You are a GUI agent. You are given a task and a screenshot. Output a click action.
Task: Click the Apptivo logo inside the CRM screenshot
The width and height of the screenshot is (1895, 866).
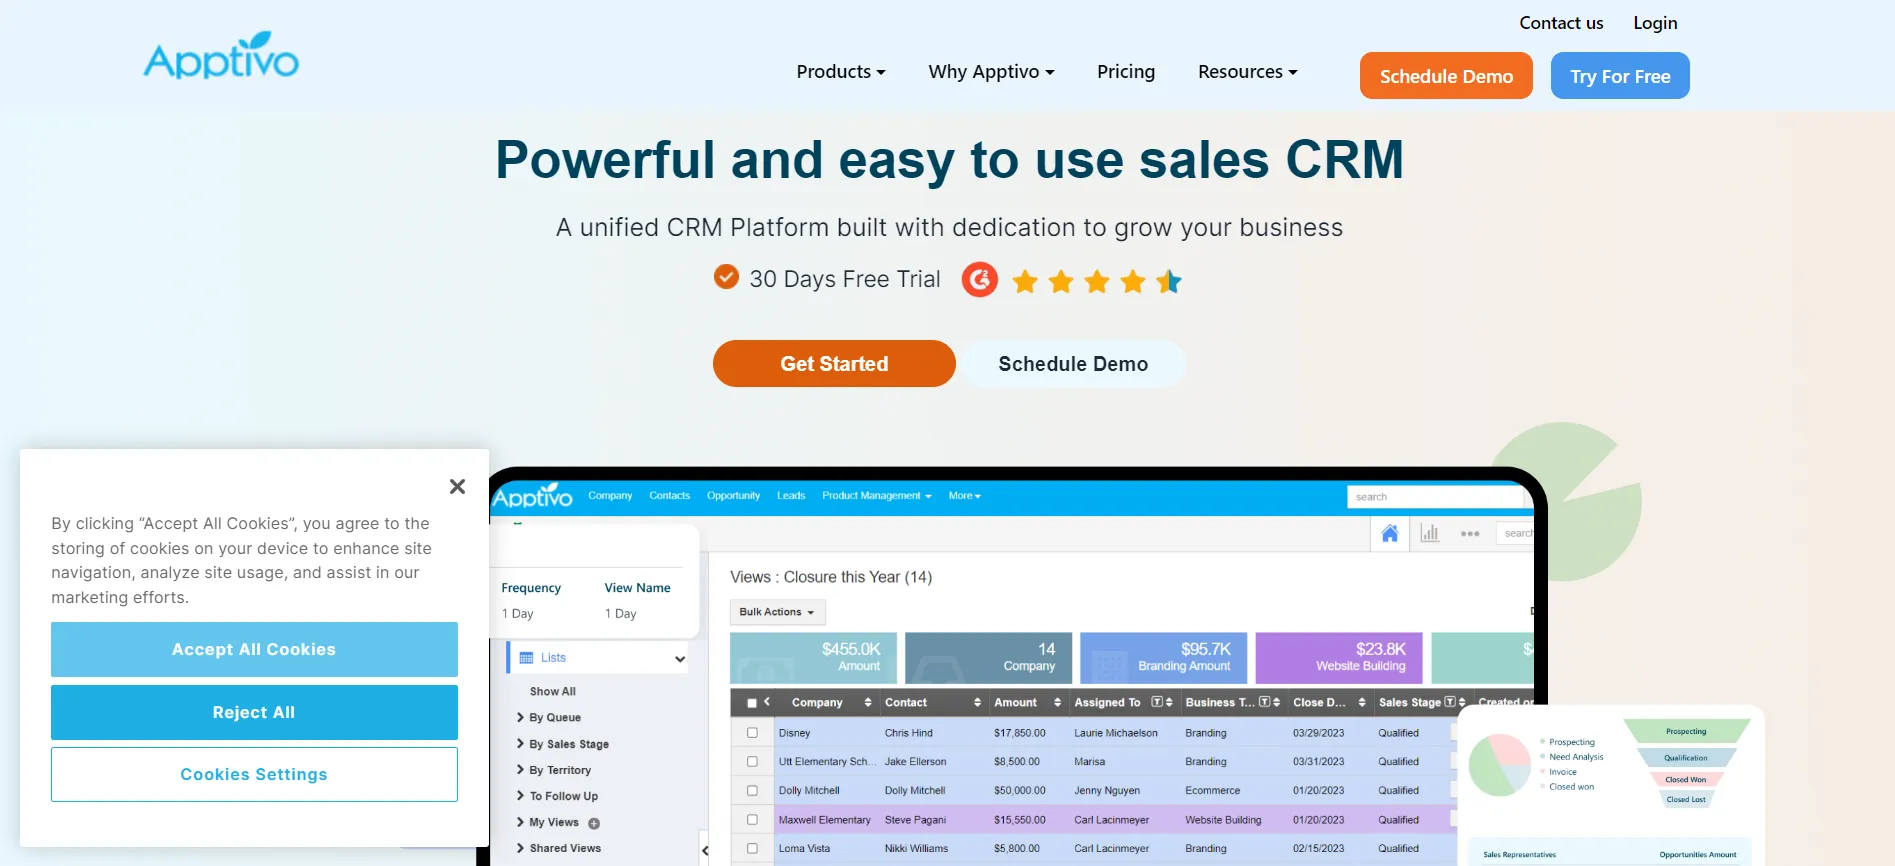(x=533, y=496)
